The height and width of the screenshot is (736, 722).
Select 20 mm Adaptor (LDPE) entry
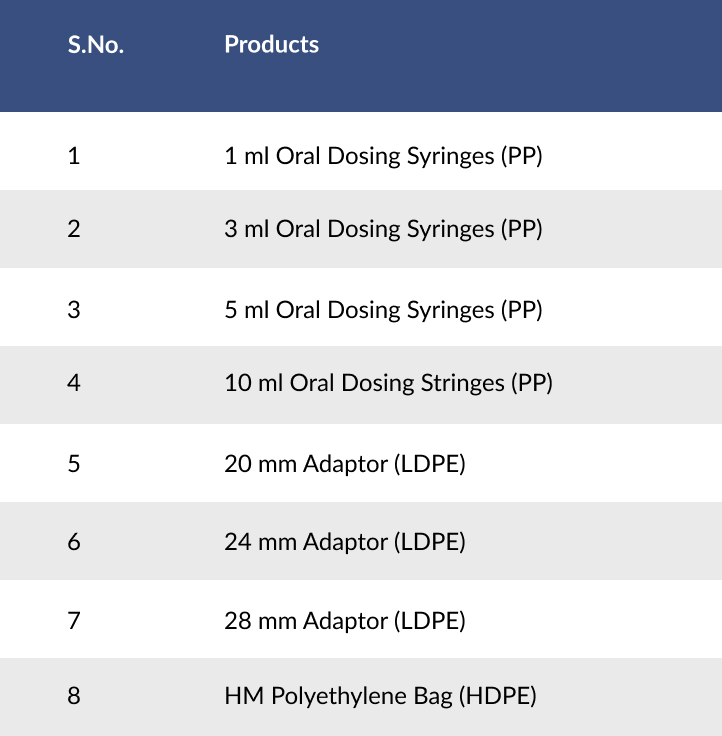[345, 464]
